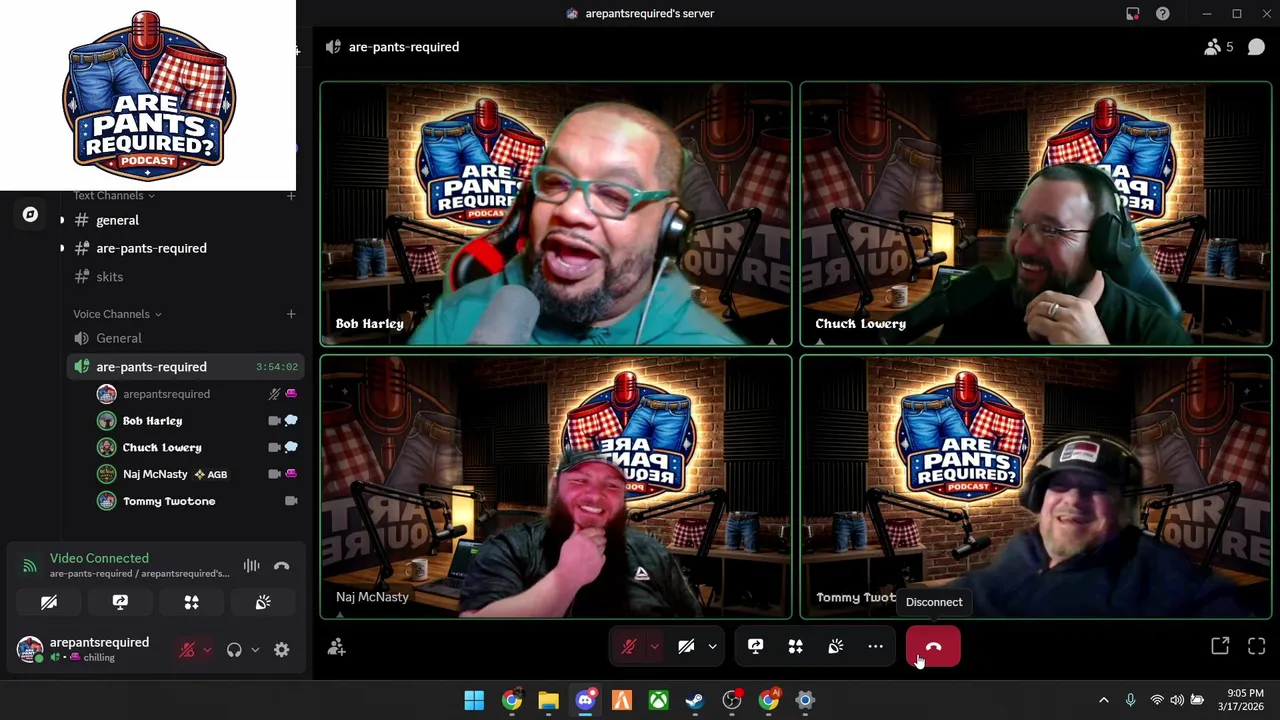
Task: Show hidden icons in system tray
Action: tap(1104, 700)
